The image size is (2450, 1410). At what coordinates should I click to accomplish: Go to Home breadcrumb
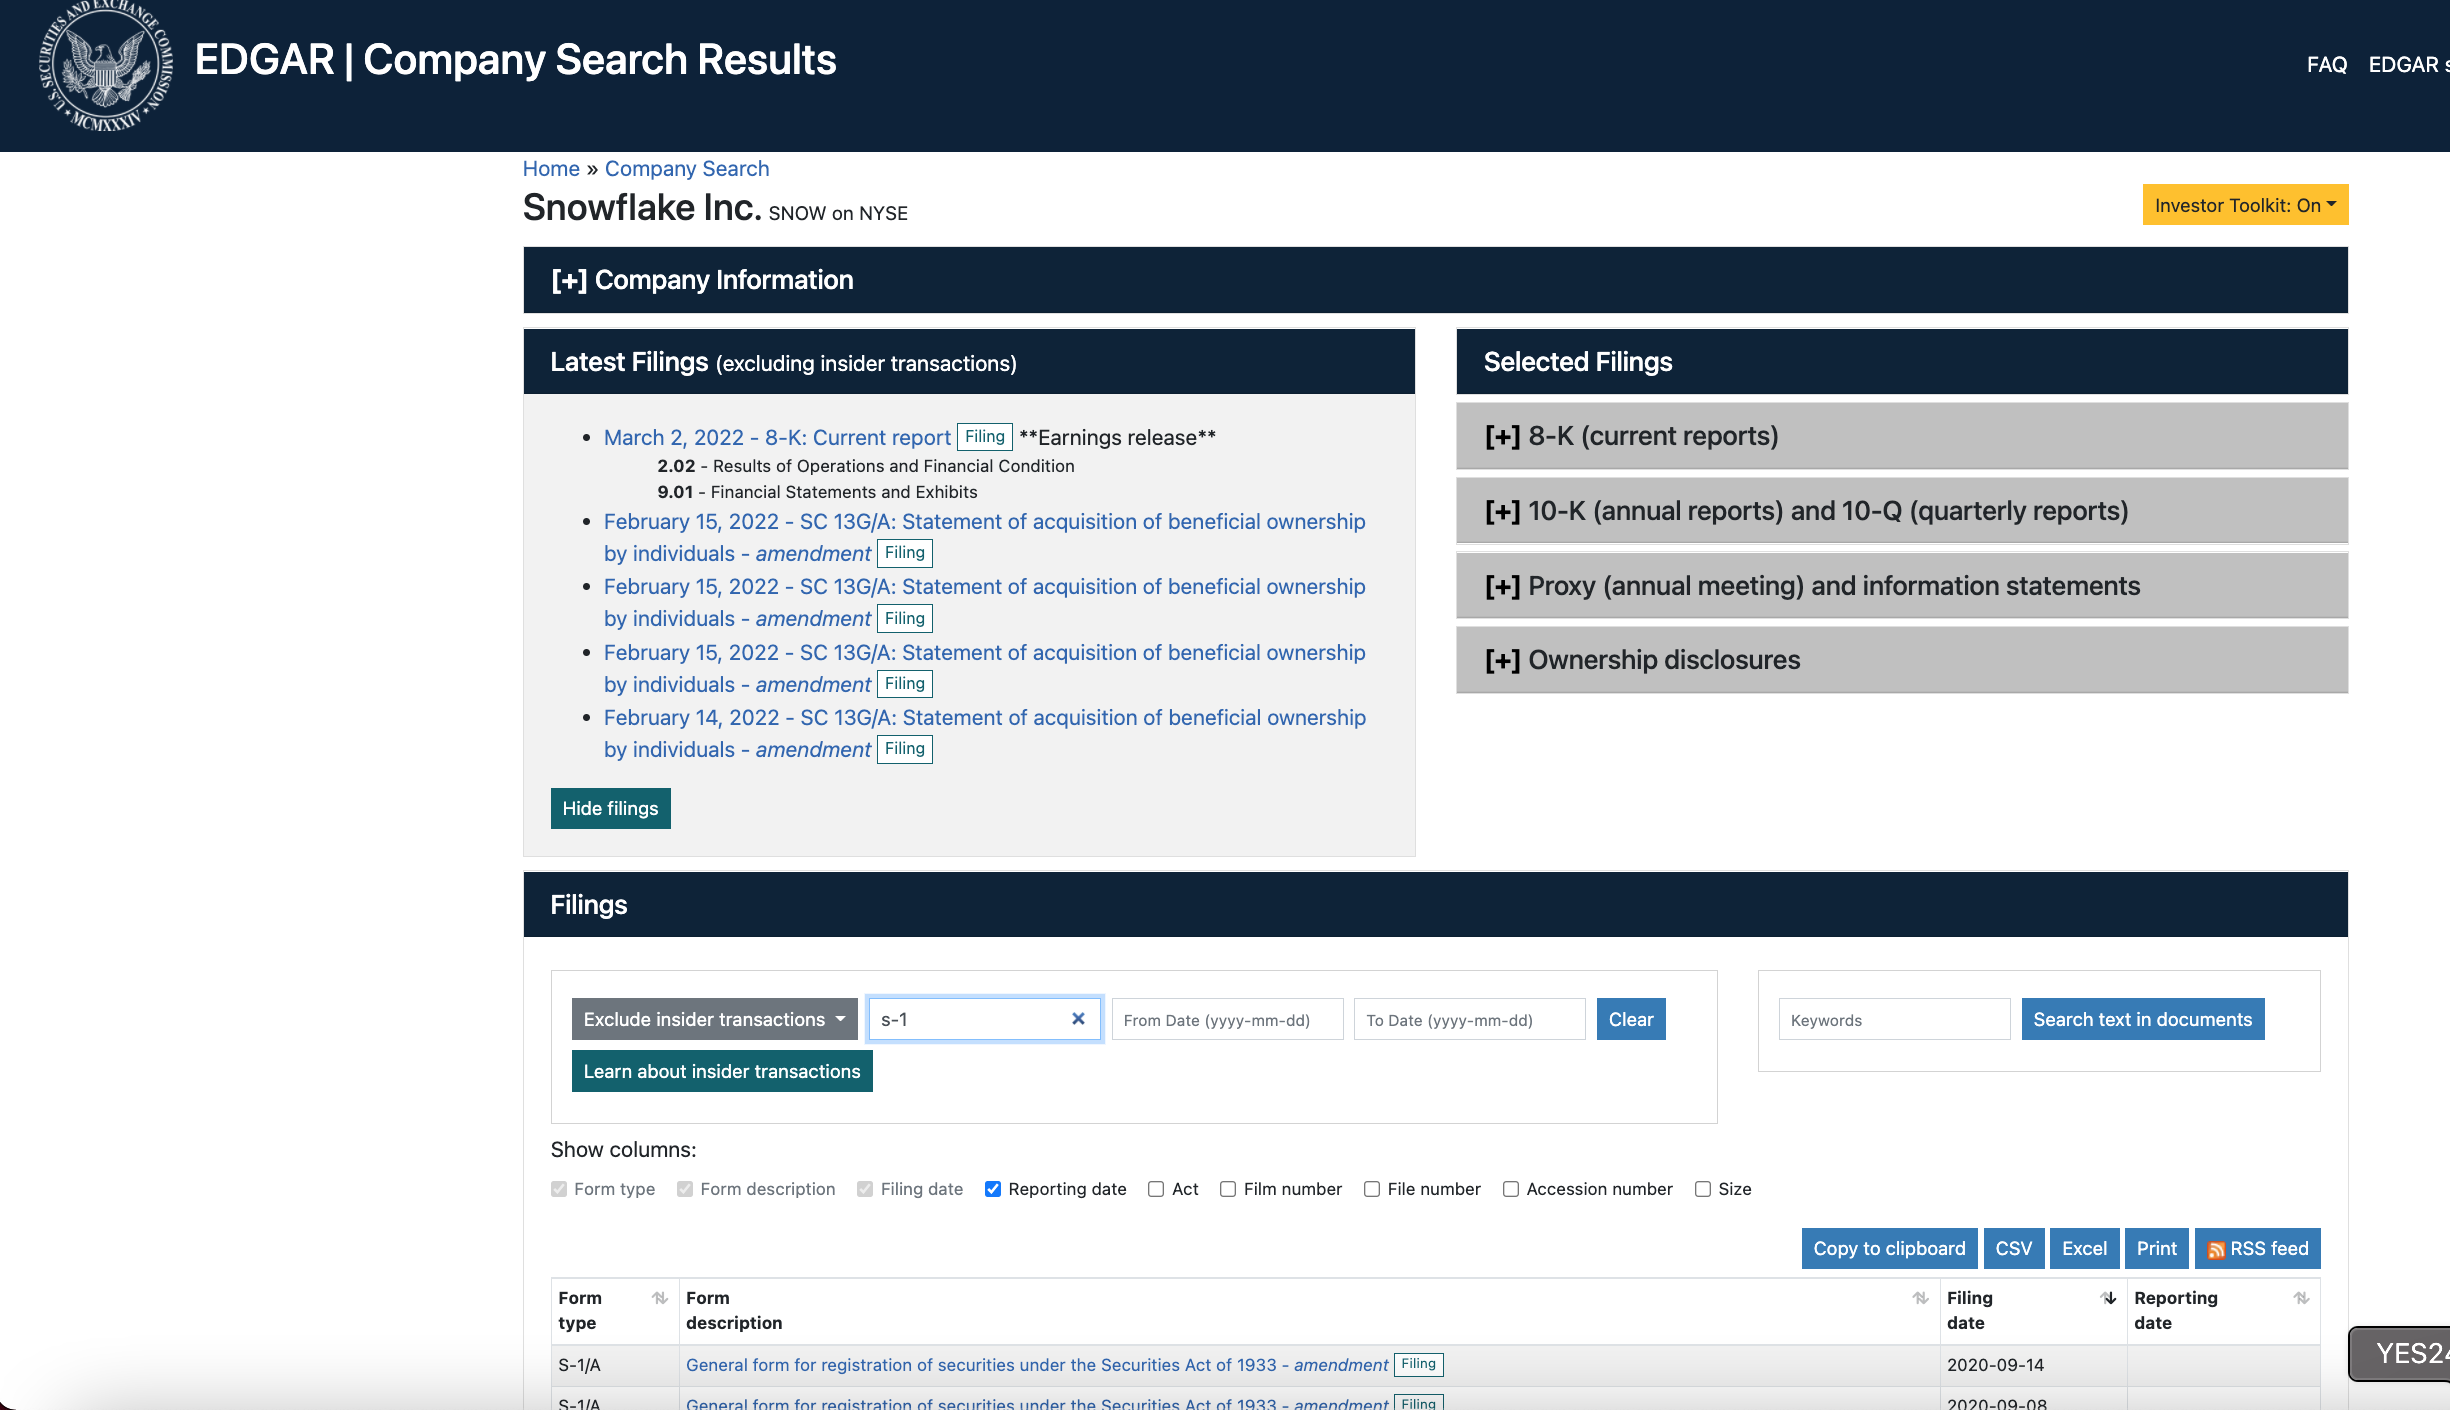coord(551,169)
